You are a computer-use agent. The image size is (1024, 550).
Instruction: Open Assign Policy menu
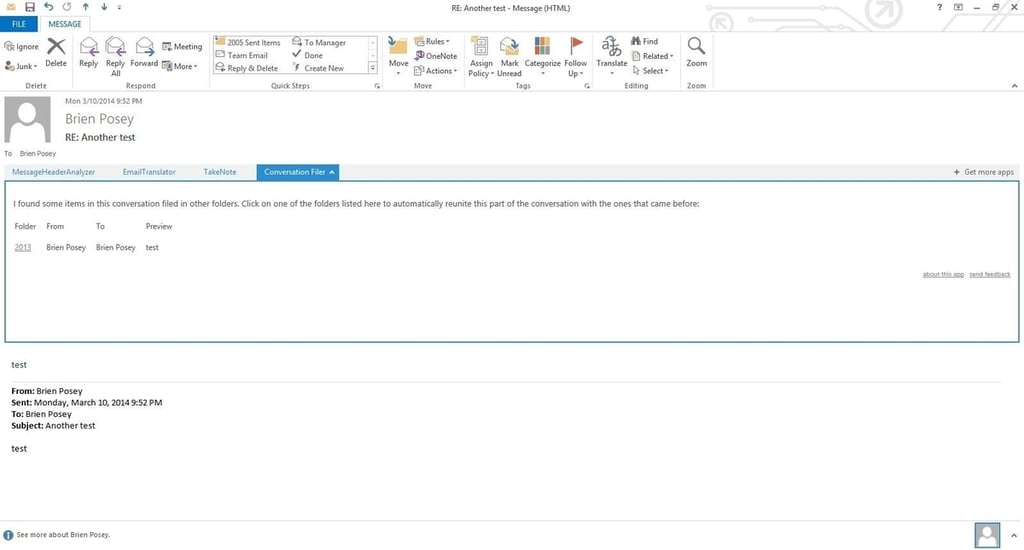coord(481,57)
